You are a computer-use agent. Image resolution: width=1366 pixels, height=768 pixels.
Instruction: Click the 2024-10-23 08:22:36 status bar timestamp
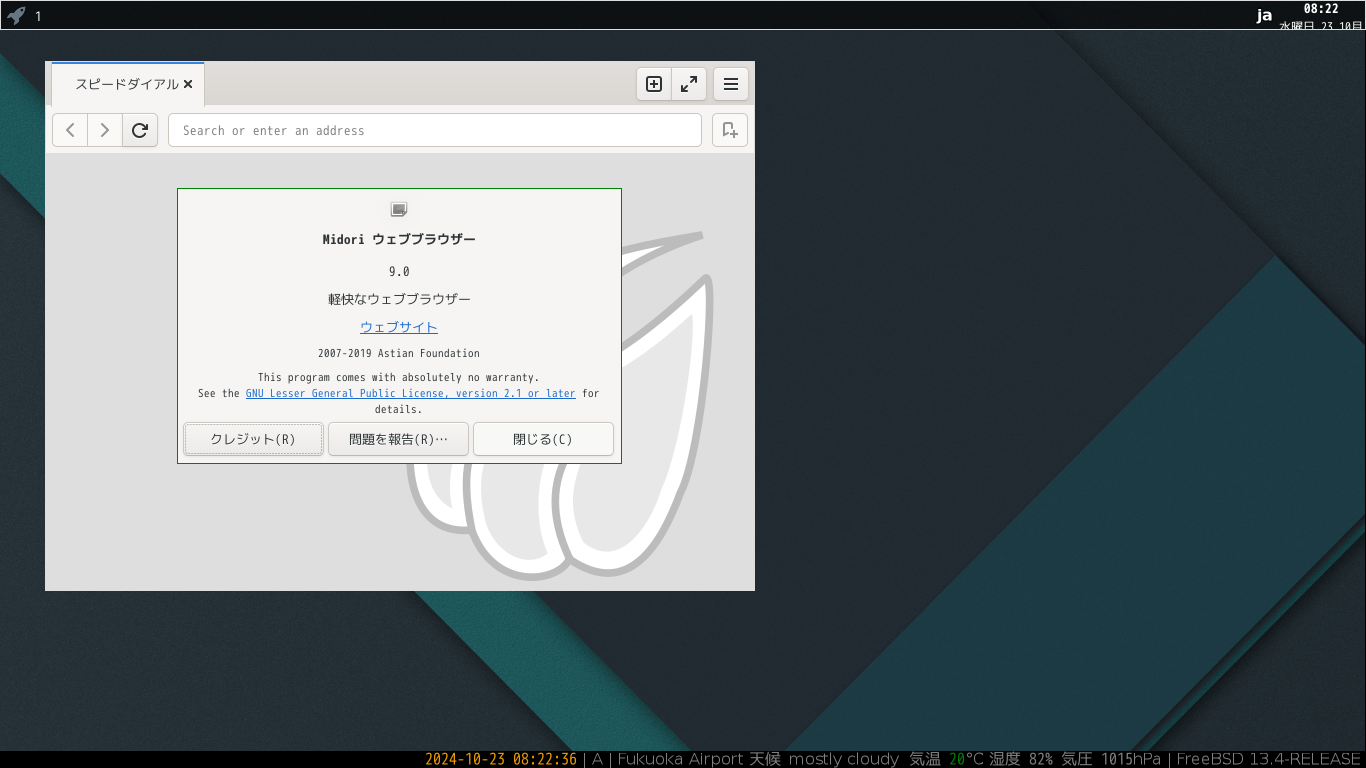click(501, 759)
